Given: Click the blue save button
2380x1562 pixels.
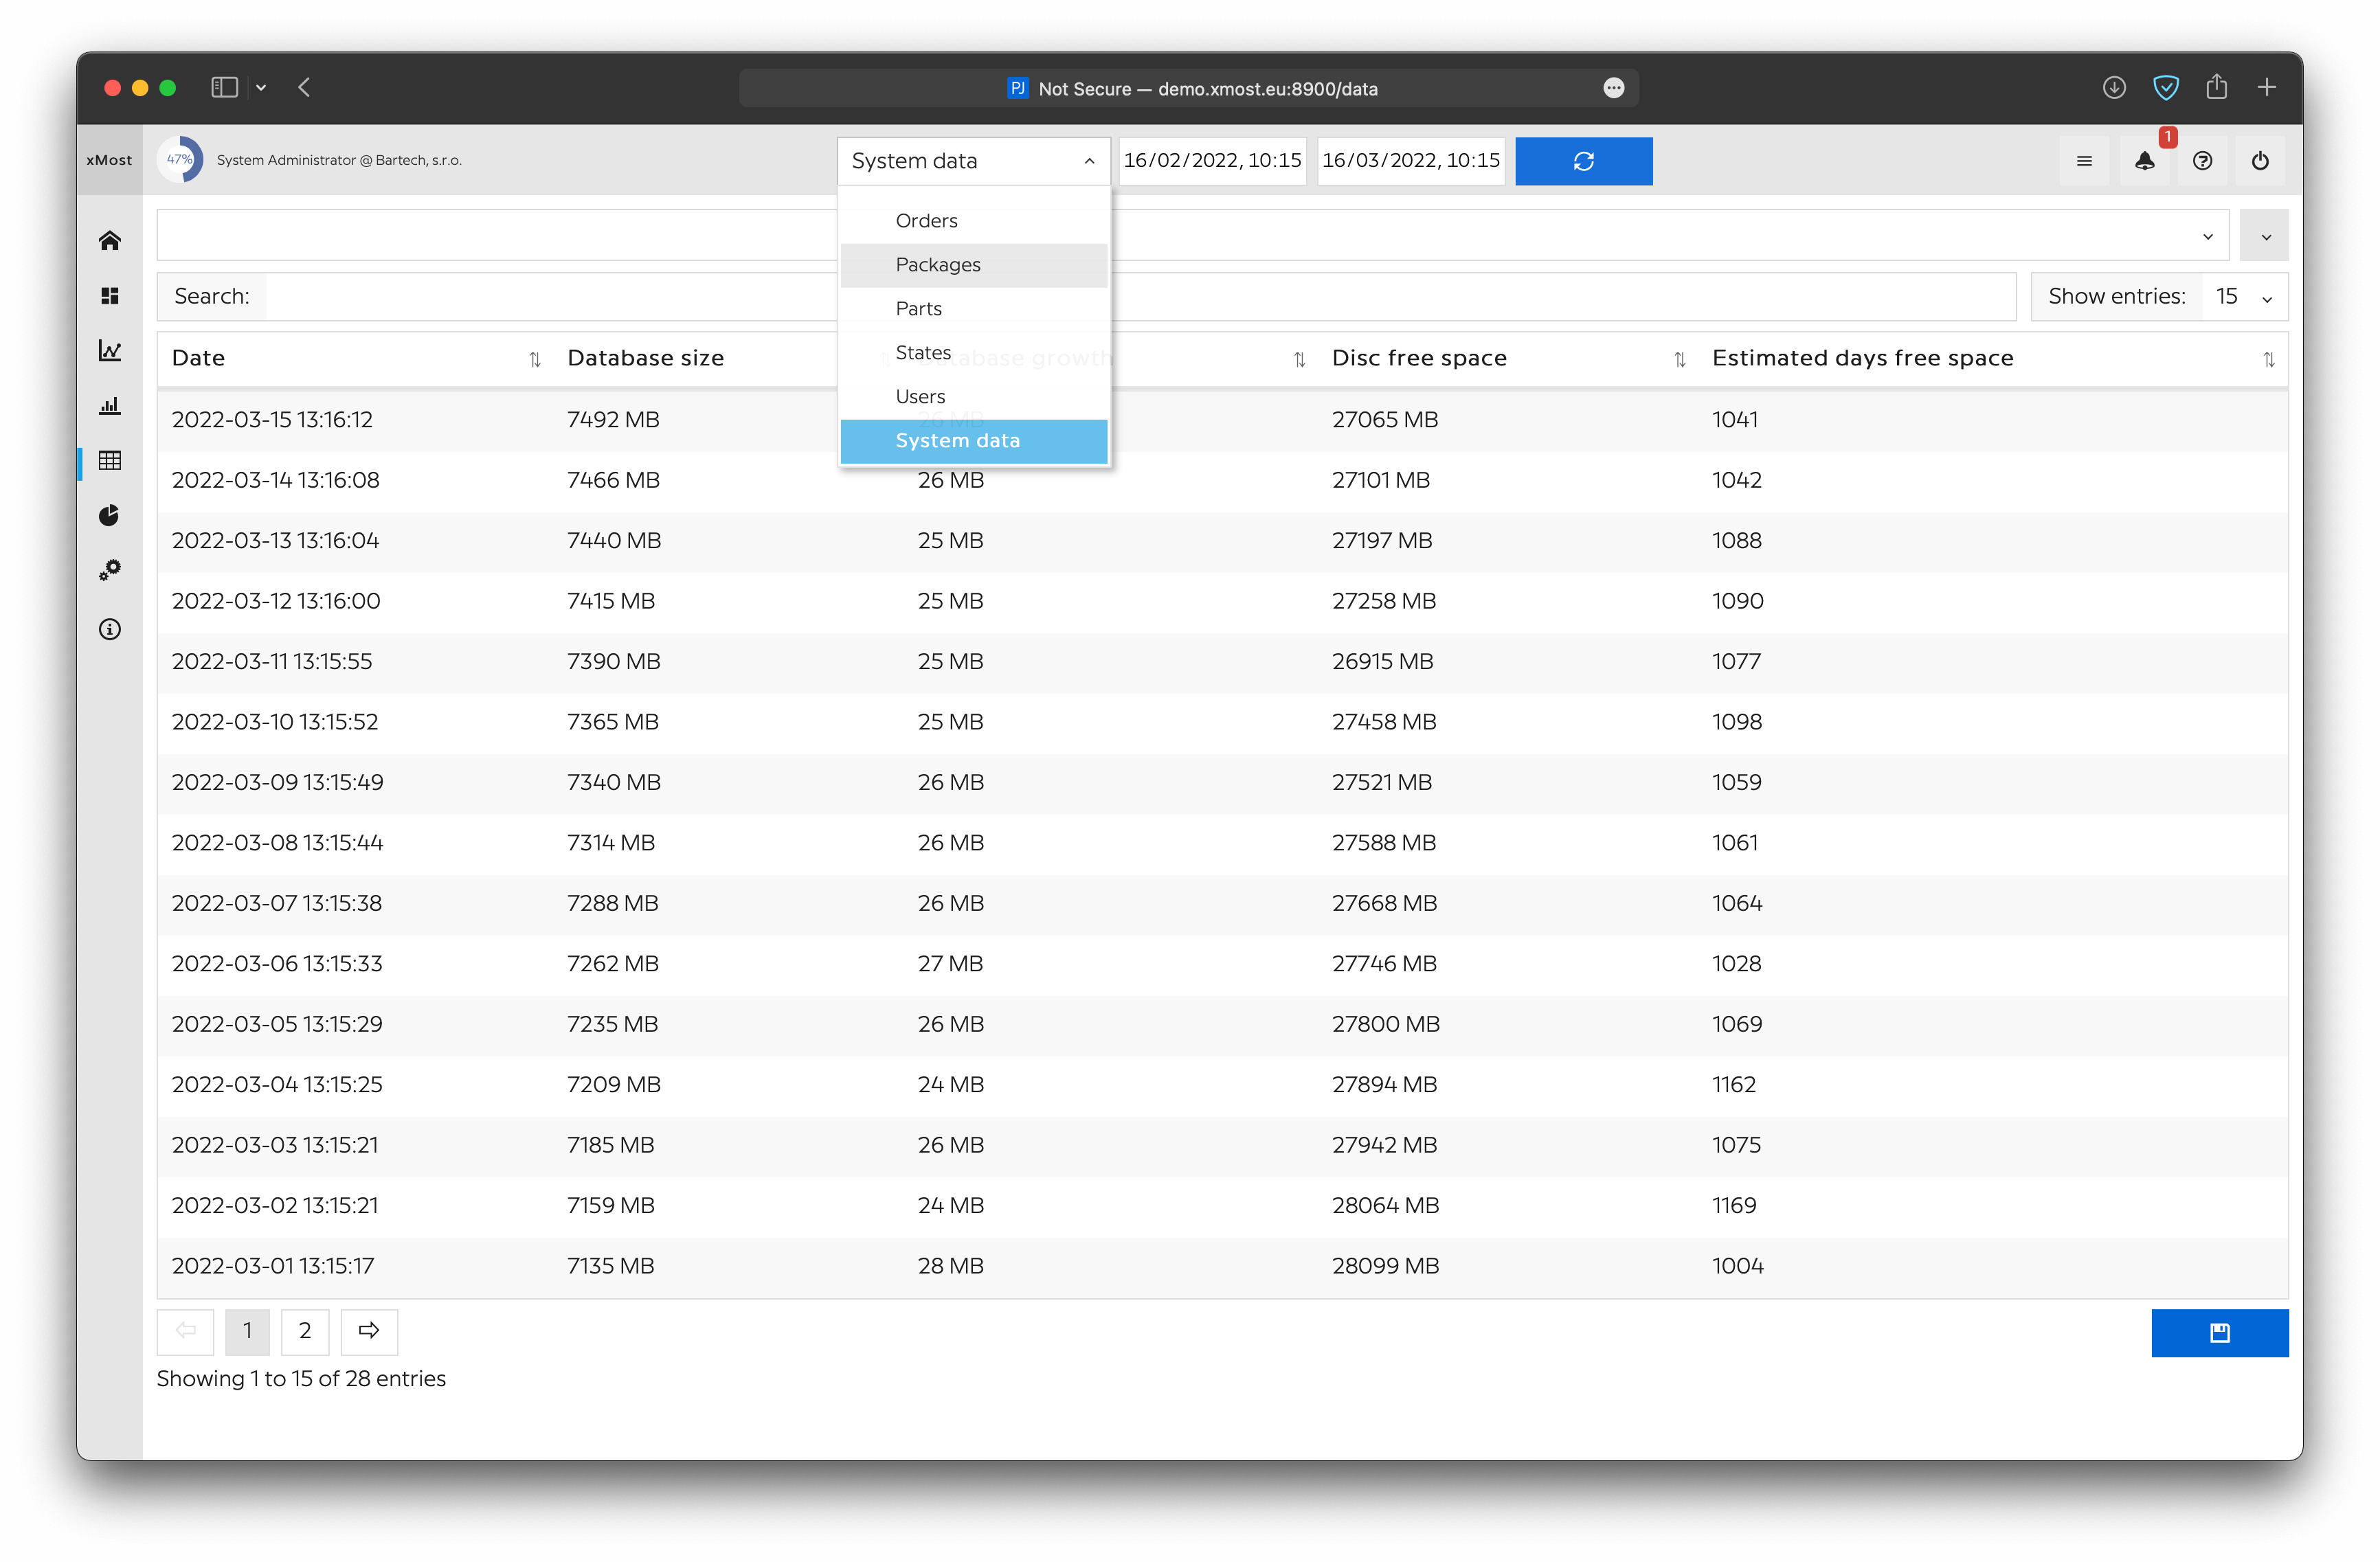Looking at the screenshot, I should click(2219, 1332).
